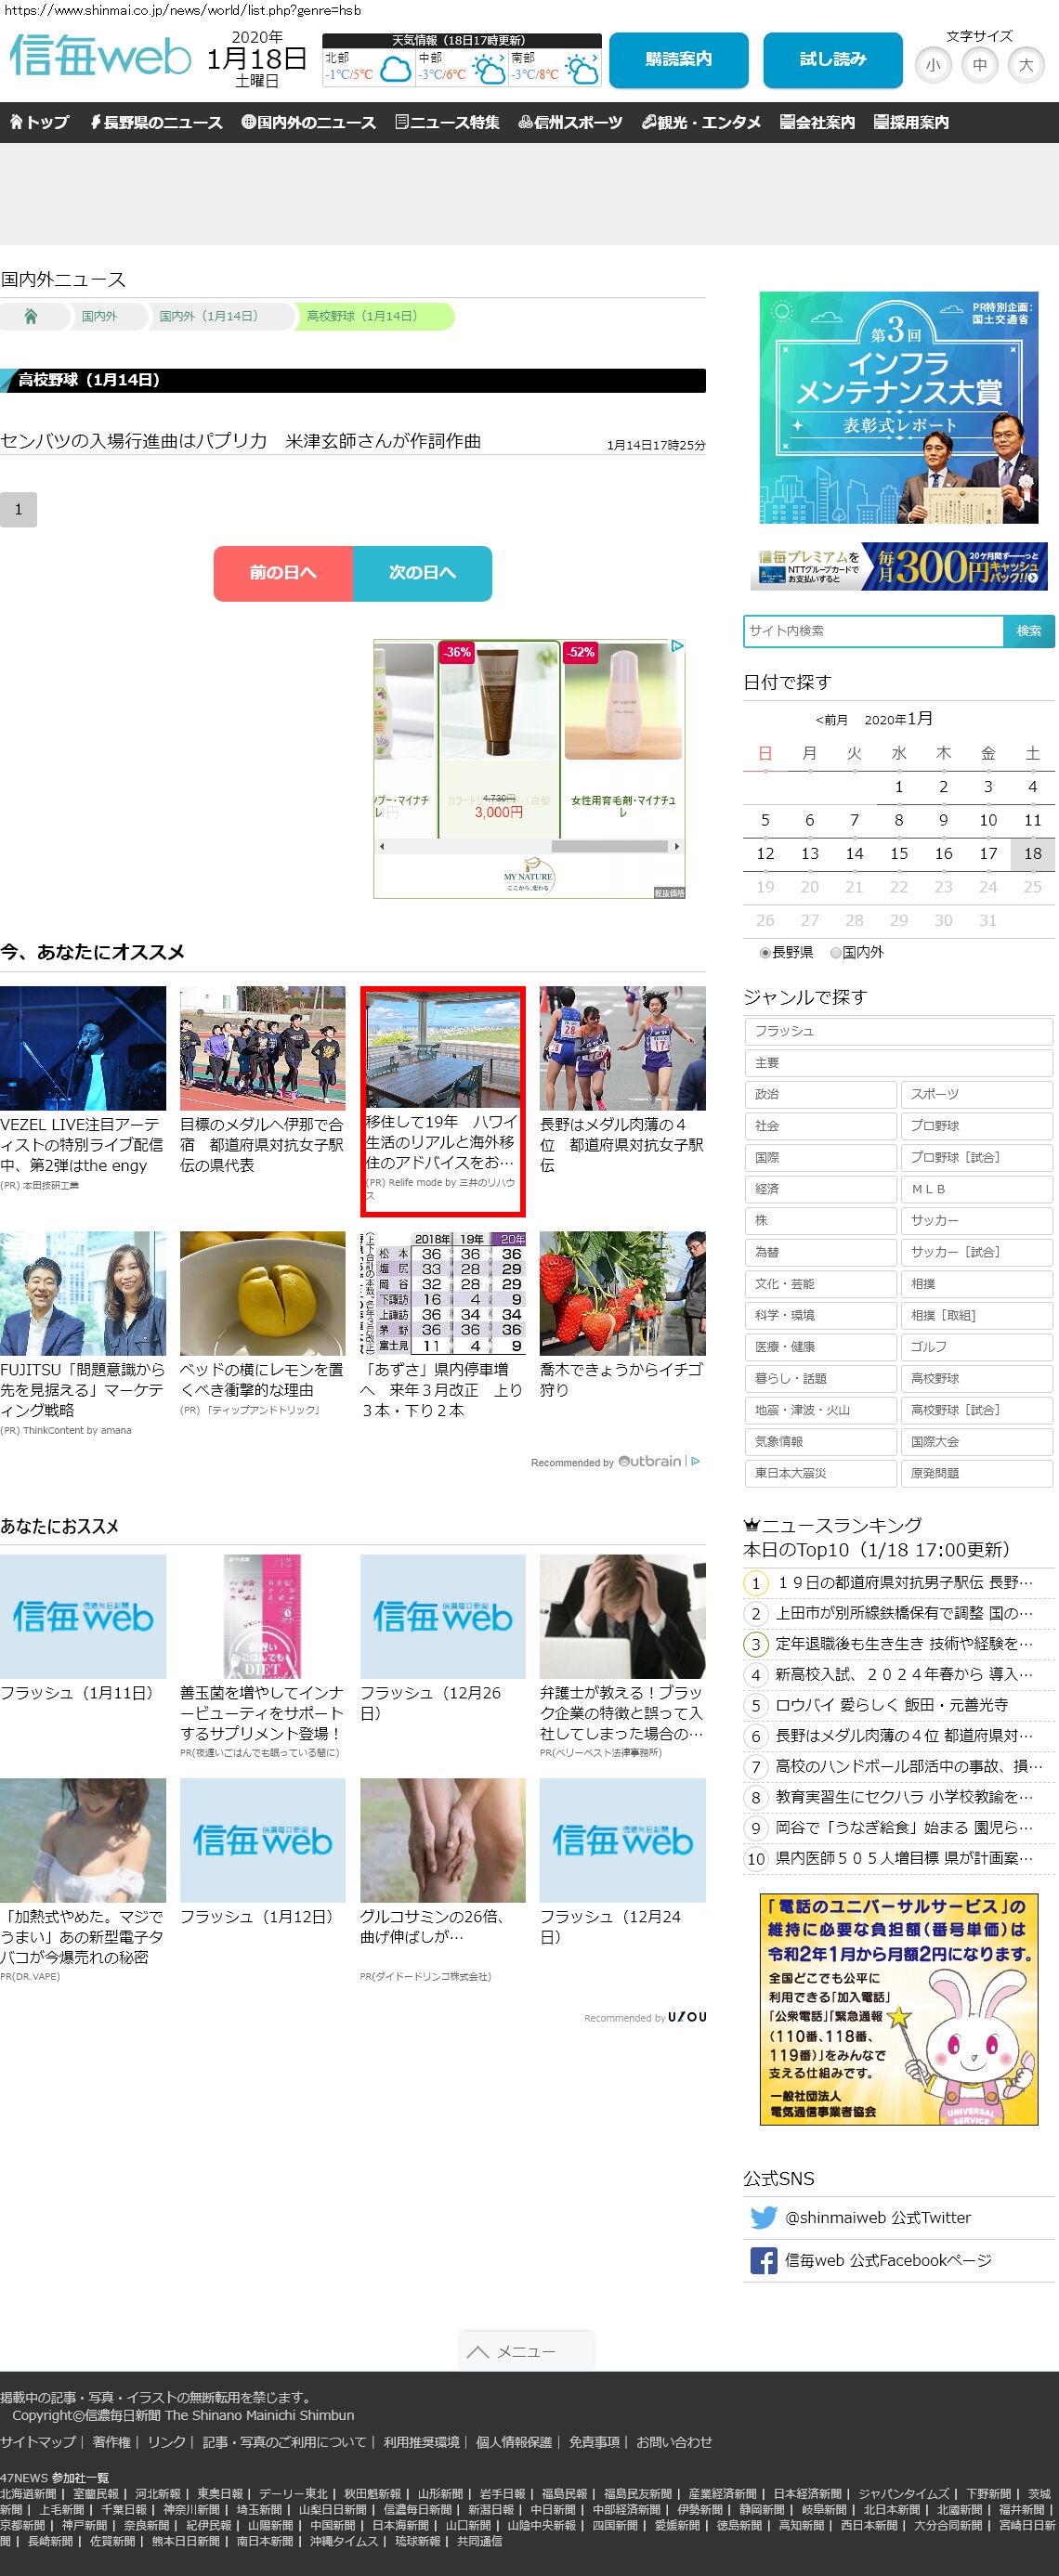This screenshot has height=2576, width=1059.
Task: Click the サイト内検索 search field
Action: (x=873, y=631)
